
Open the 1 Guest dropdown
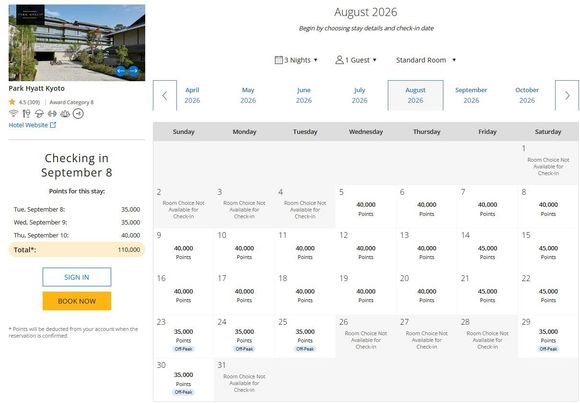click(356, 60)
